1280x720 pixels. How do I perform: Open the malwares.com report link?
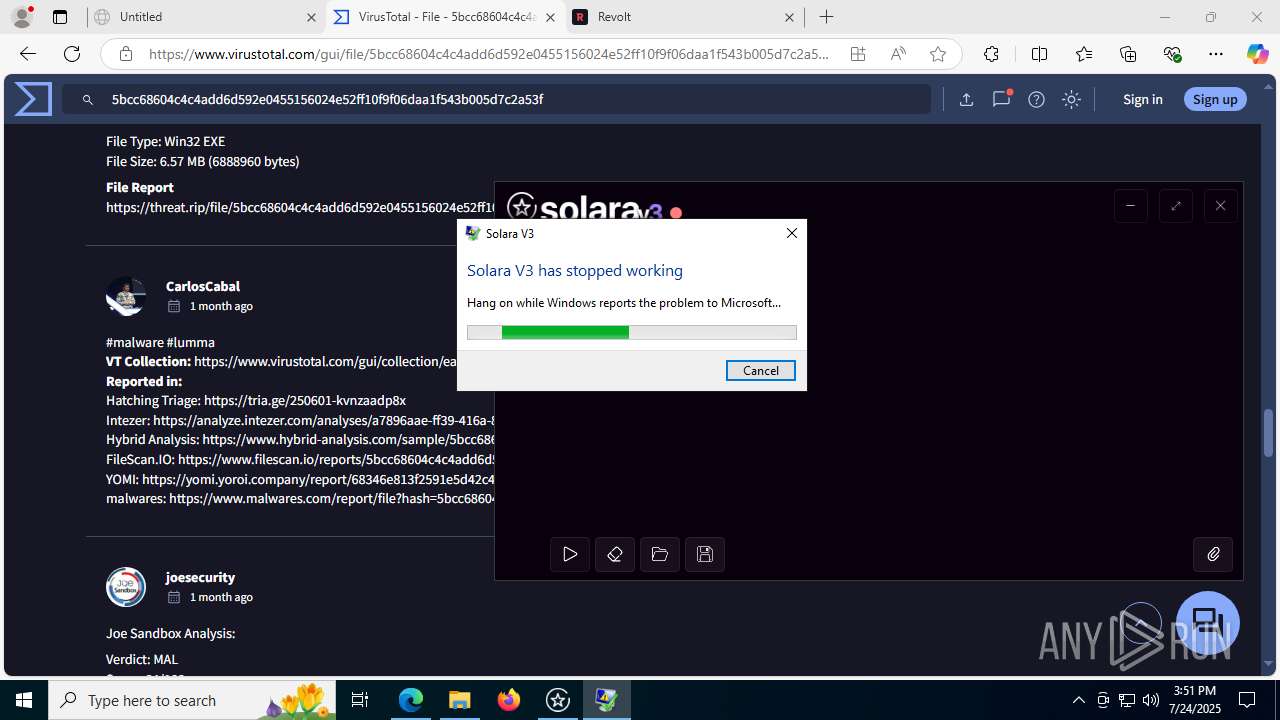331,498
